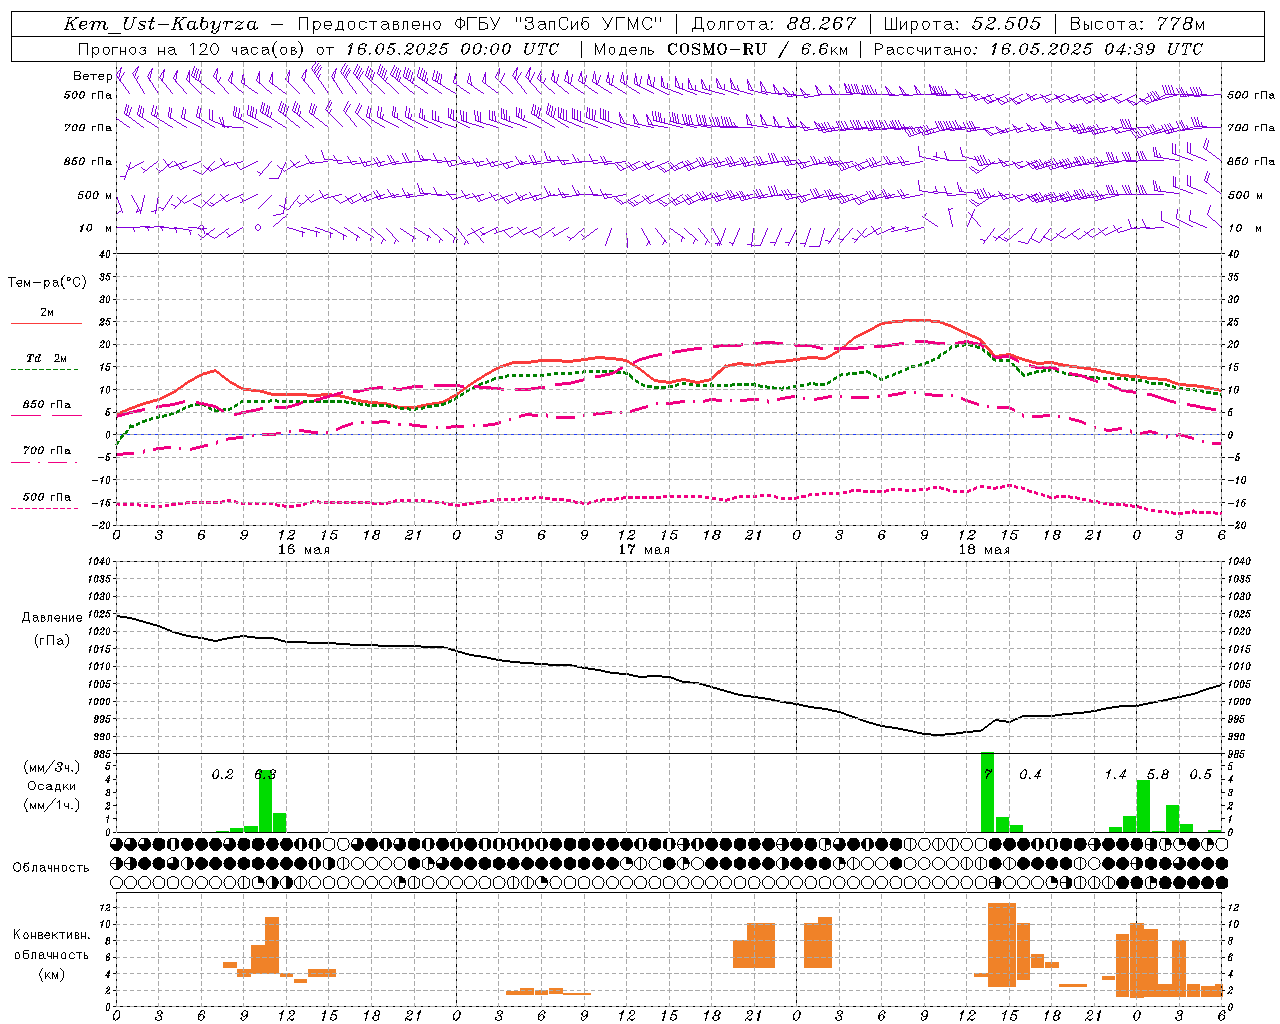This screenshot has width=1280, height=1024.
Task: Click the (мм/1ч.) precipitation unit label
Action: point(52,805)
